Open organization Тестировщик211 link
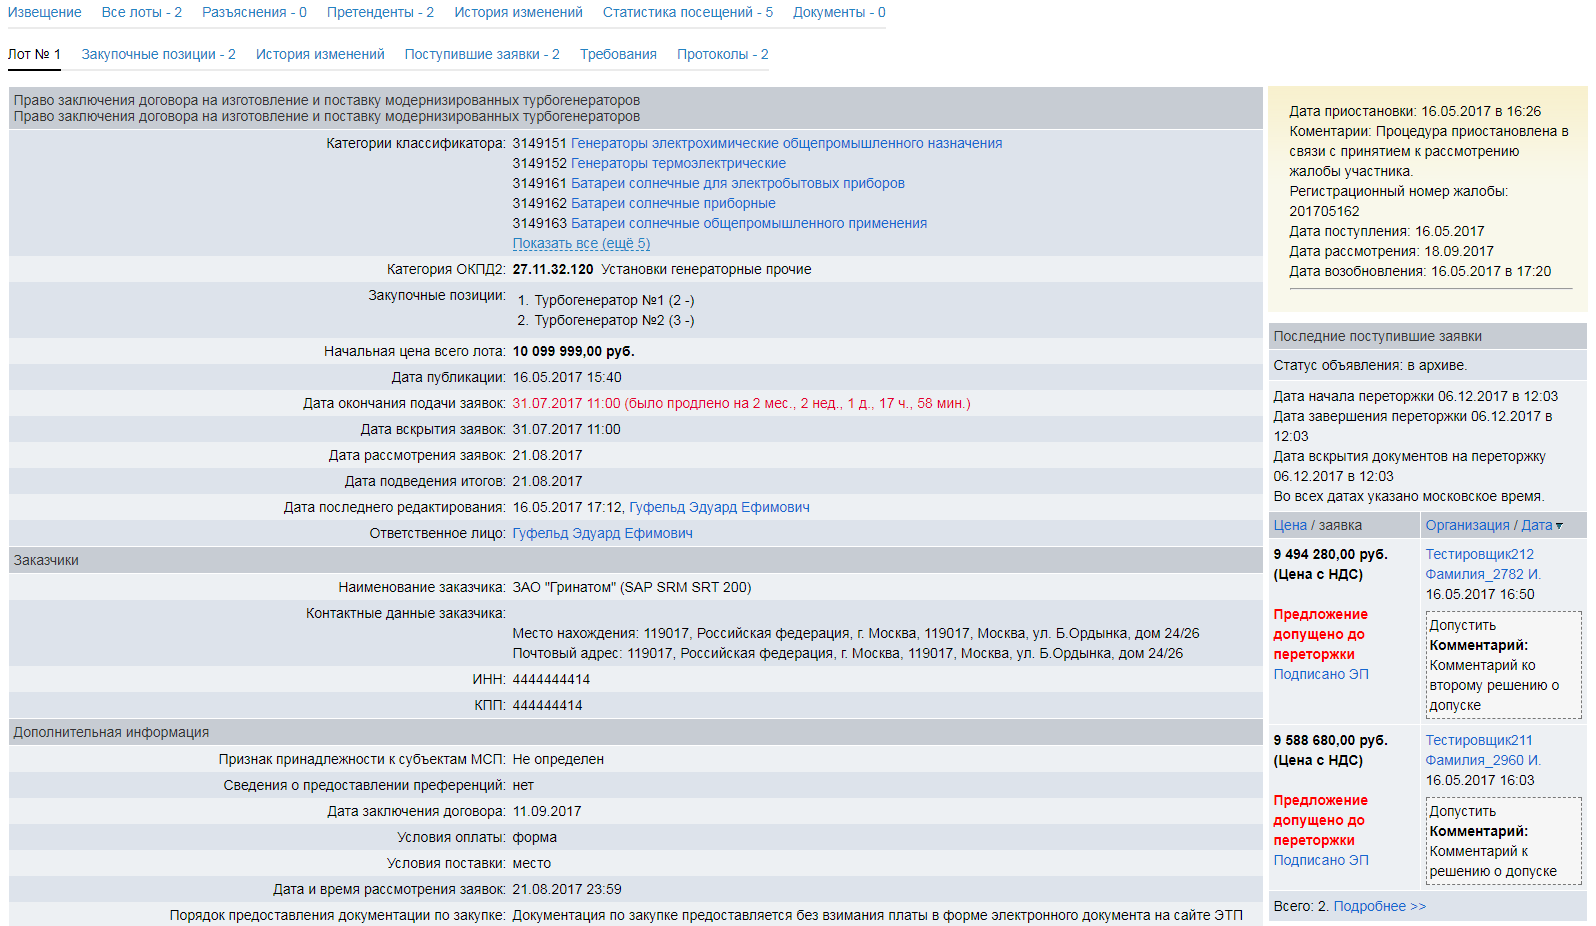The width and height of the screenshot is (1596, 926). [x=1478, y=741]
